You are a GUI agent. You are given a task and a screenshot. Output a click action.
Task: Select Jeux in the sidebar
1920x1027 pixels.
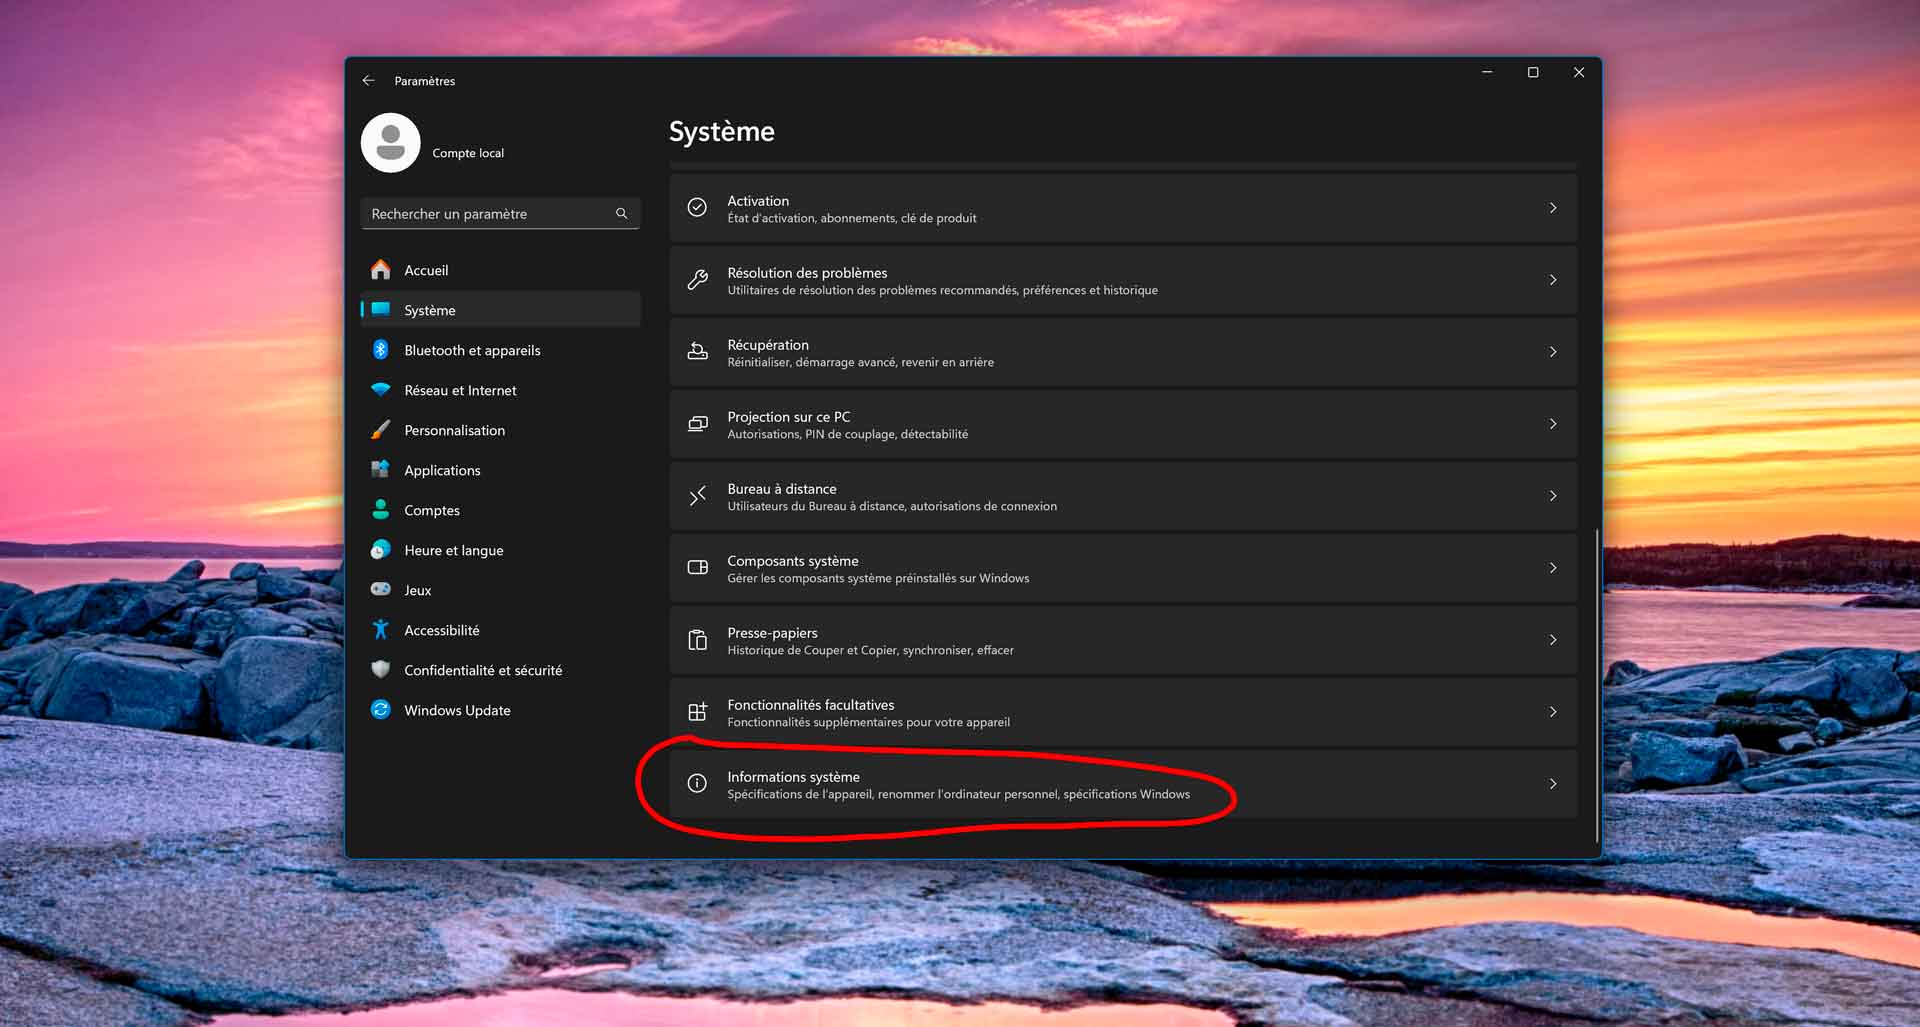500,590
